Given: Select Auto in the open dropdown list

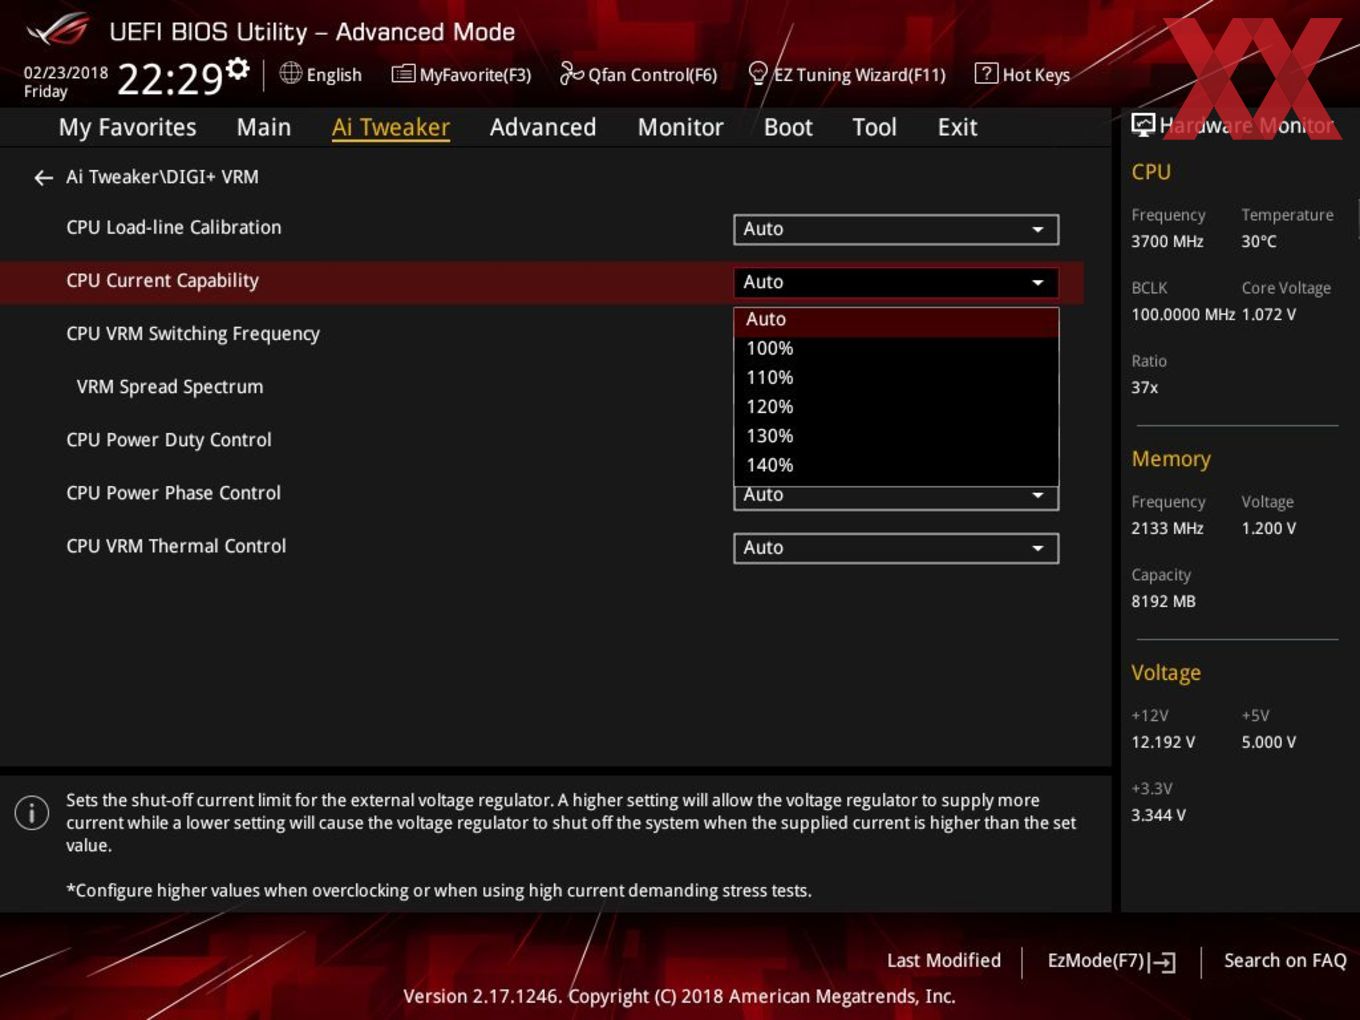Looking at the screenshot, I should pos(896,320).
